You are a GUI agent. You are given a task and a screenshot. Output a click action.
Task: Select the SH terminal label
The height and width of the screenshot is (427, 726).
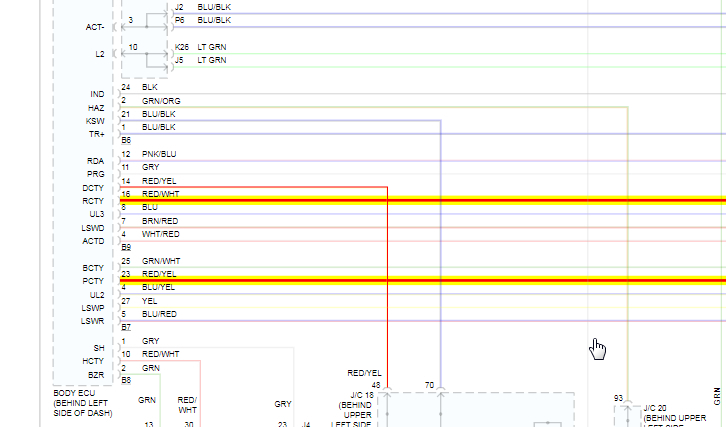[x=99, y=348]
